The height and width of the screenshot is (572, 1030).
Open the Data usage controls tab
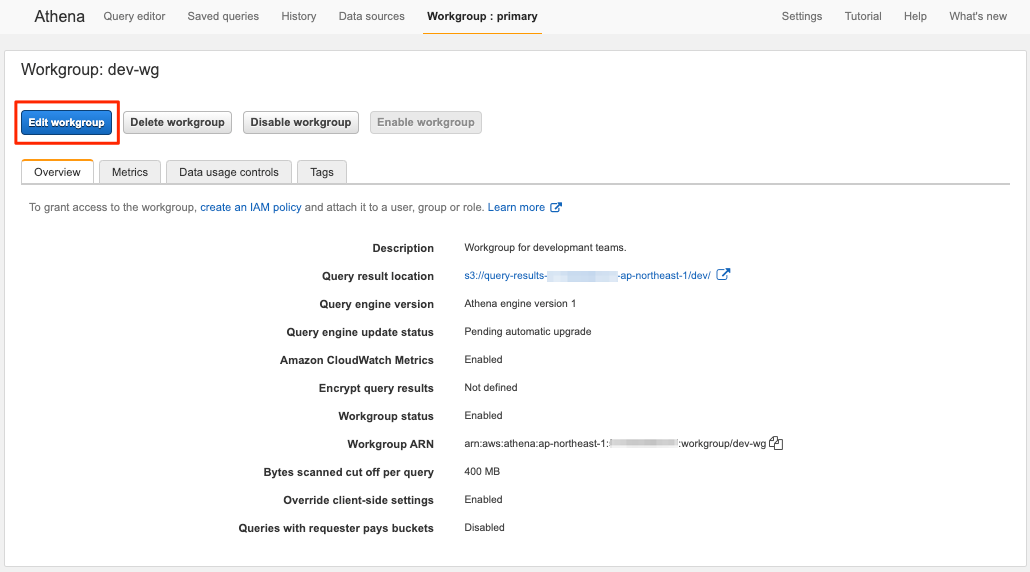(229, 172)
